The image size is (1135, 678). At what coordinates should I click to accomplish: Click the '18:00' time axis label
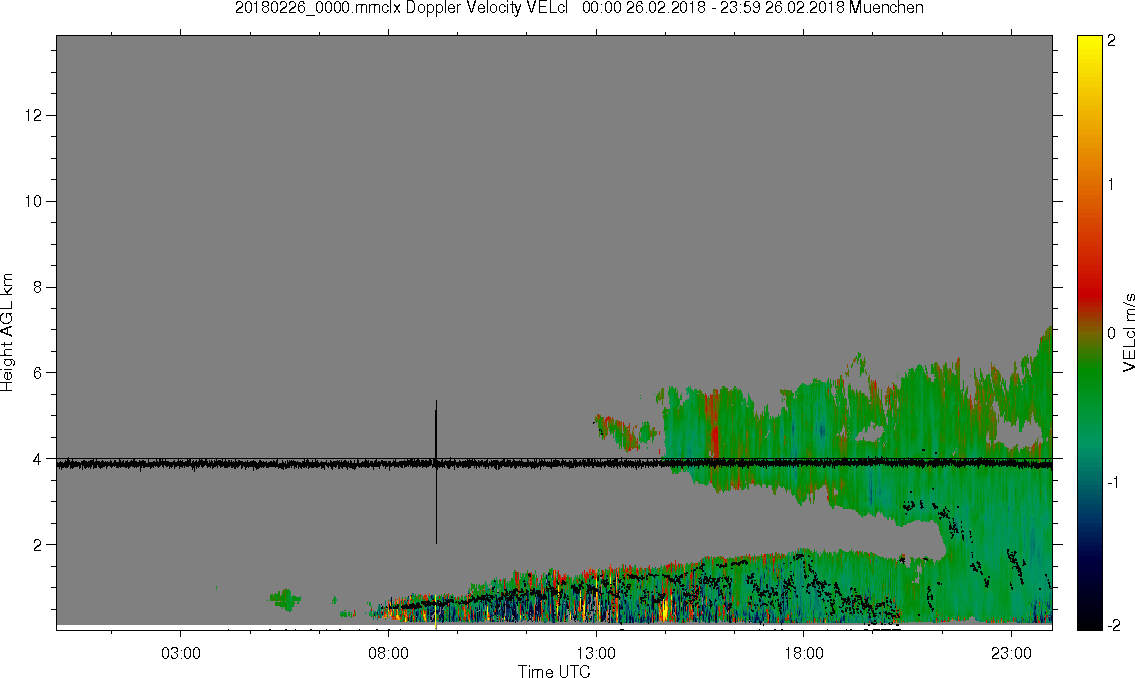(803, 654)
